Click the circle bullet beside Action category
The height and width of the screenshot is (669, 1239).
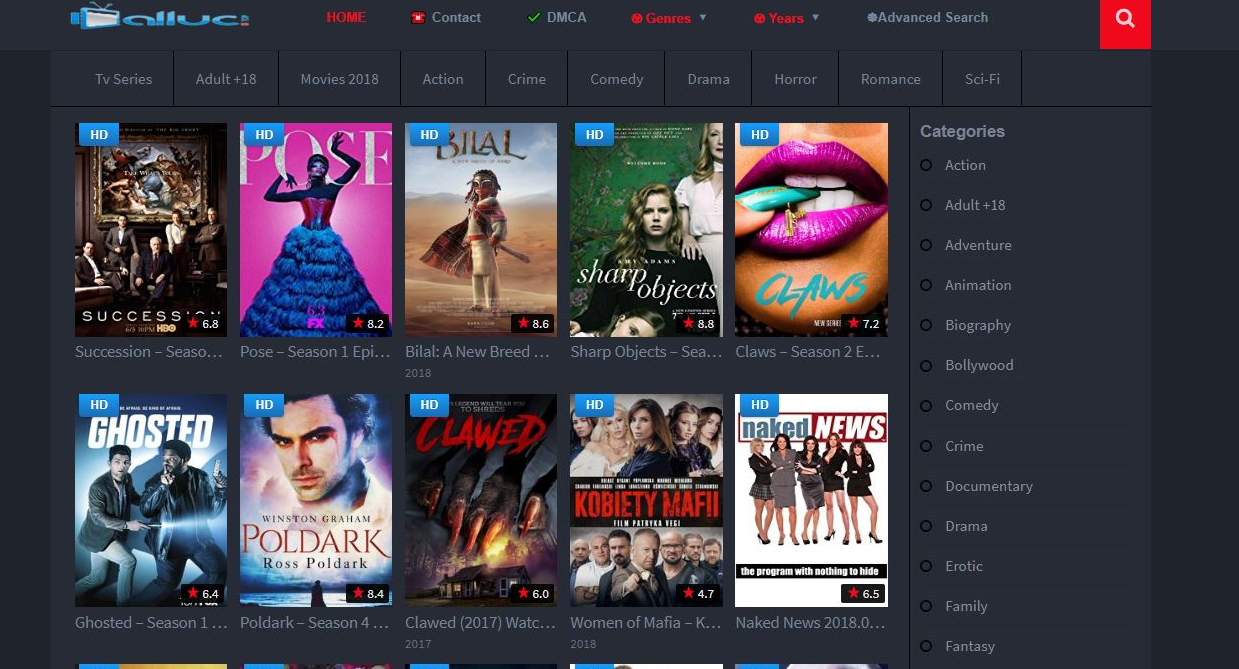[x=926, y=165]
